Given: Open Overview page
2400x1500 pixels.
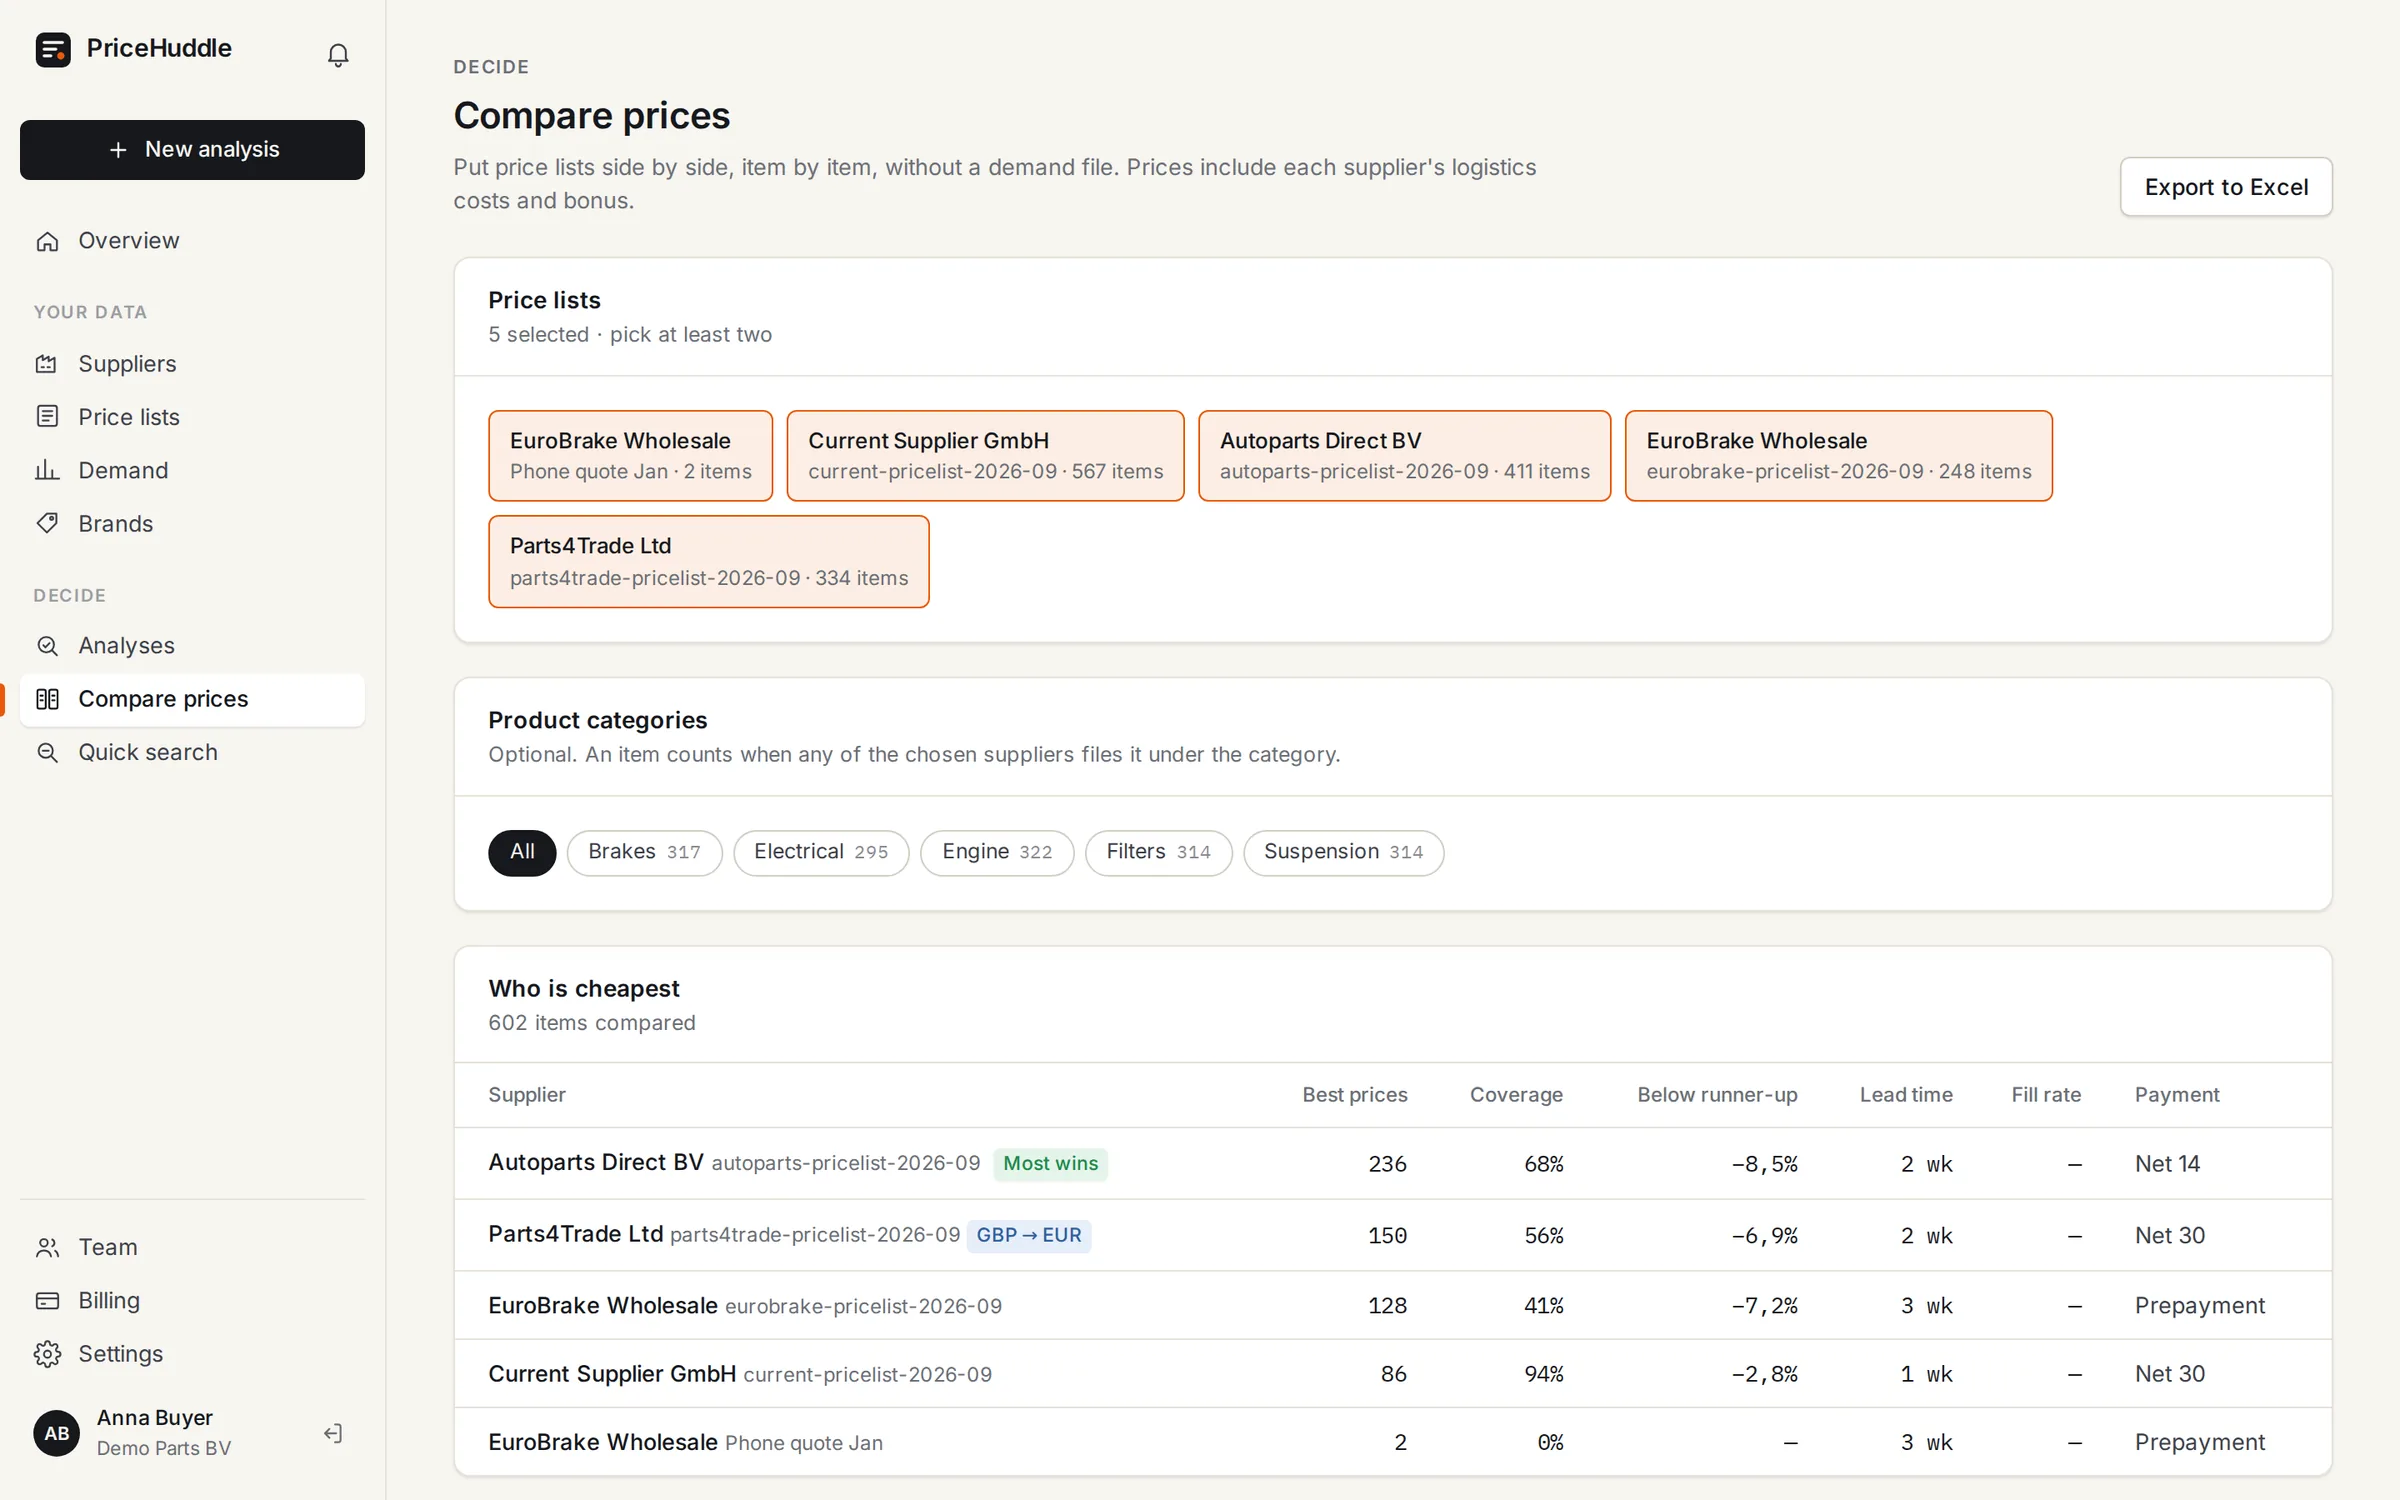Looking at the screenshot, I should coord(192,241).
